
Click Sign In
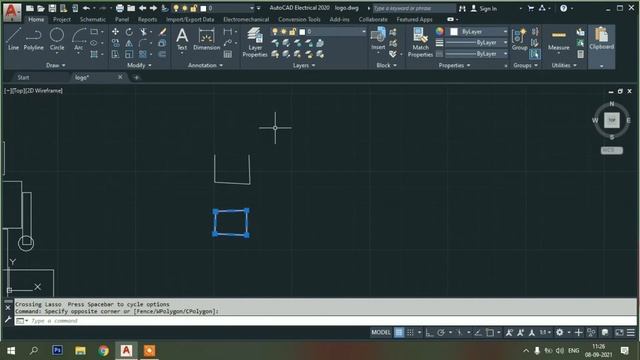(x=484, y=8)
